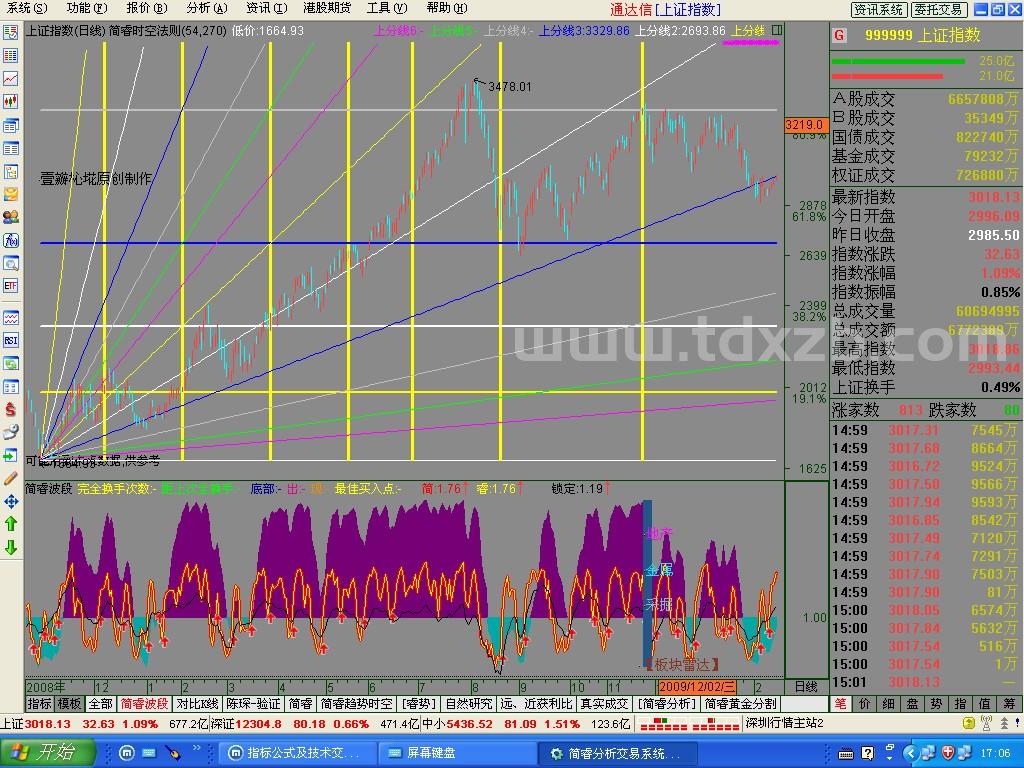Click the quick launch screen keyboard icon
This screenshot has width=1024, height=768.
point(149,753)
